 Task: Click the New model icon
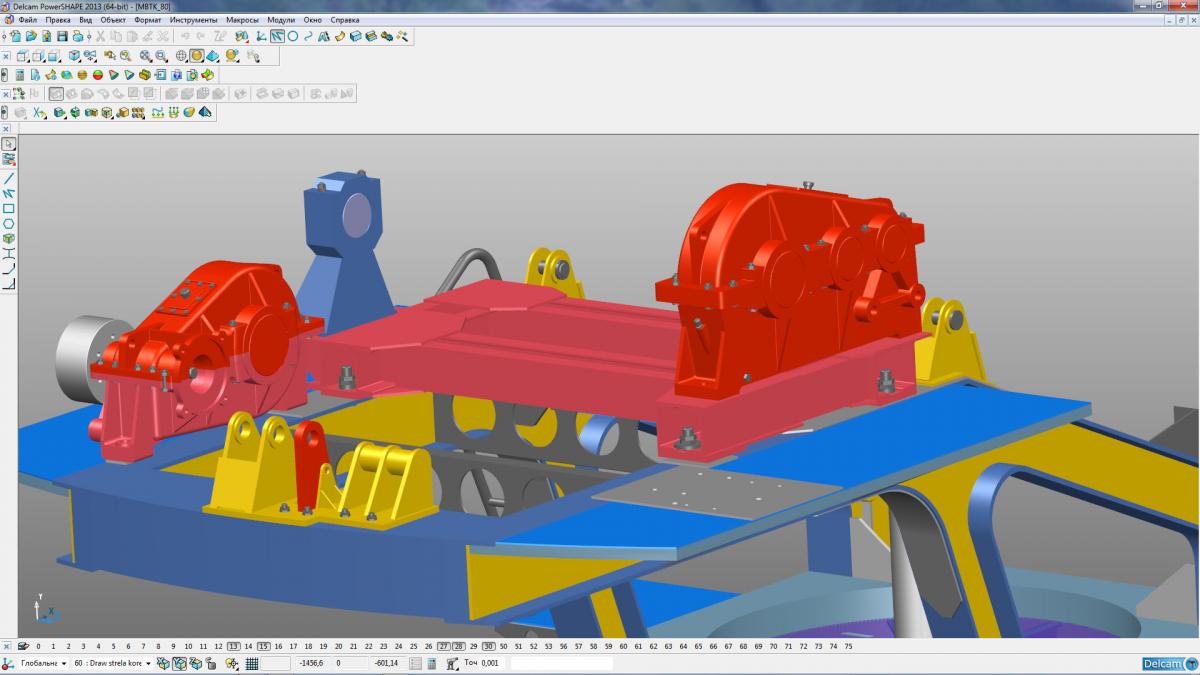click(16, 35)
